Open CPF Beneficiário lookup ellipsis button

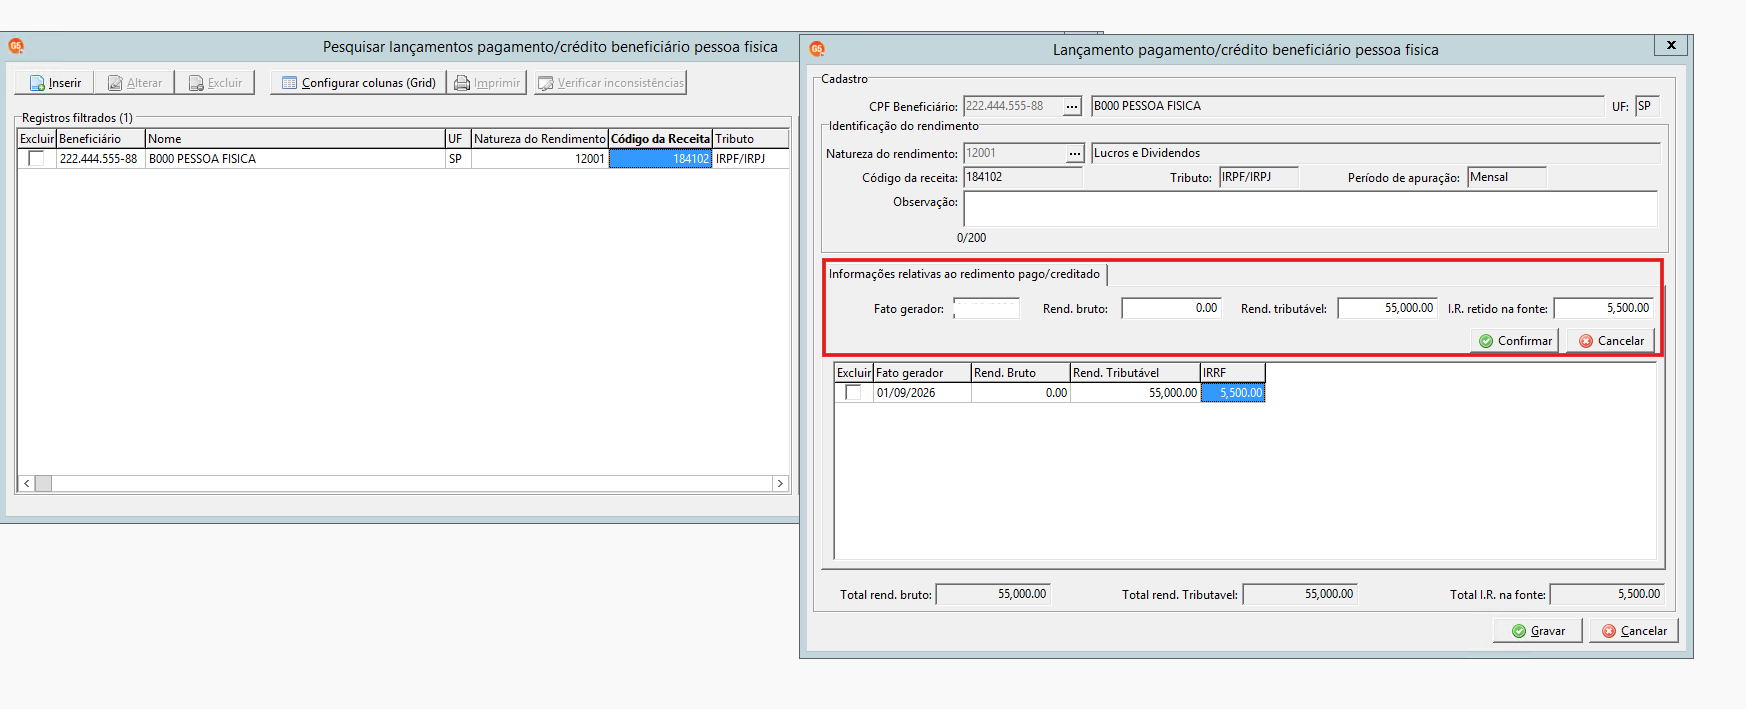1072,106
